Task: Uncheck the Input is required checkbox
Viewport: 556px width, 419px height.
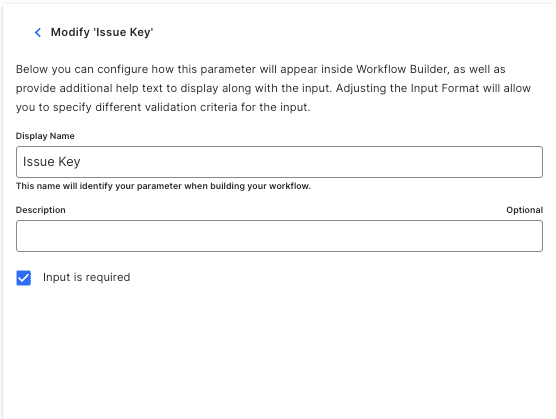Action: coord(24,278)
